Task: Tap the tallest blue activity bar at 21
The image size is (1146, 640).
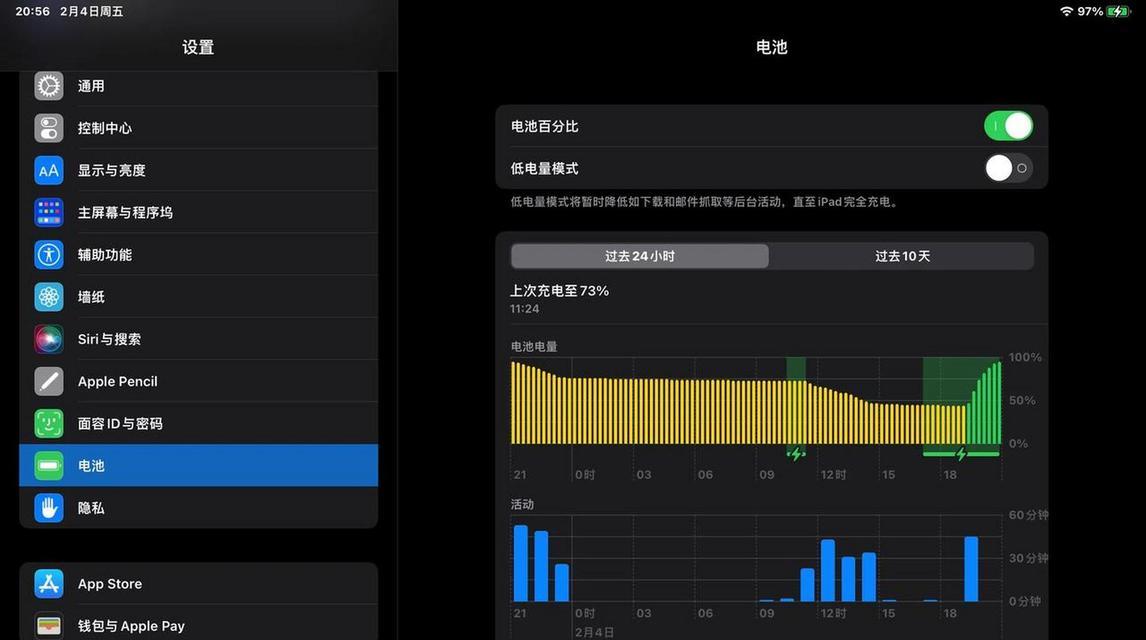Action: pyautogui.click(x=520, y=563)
